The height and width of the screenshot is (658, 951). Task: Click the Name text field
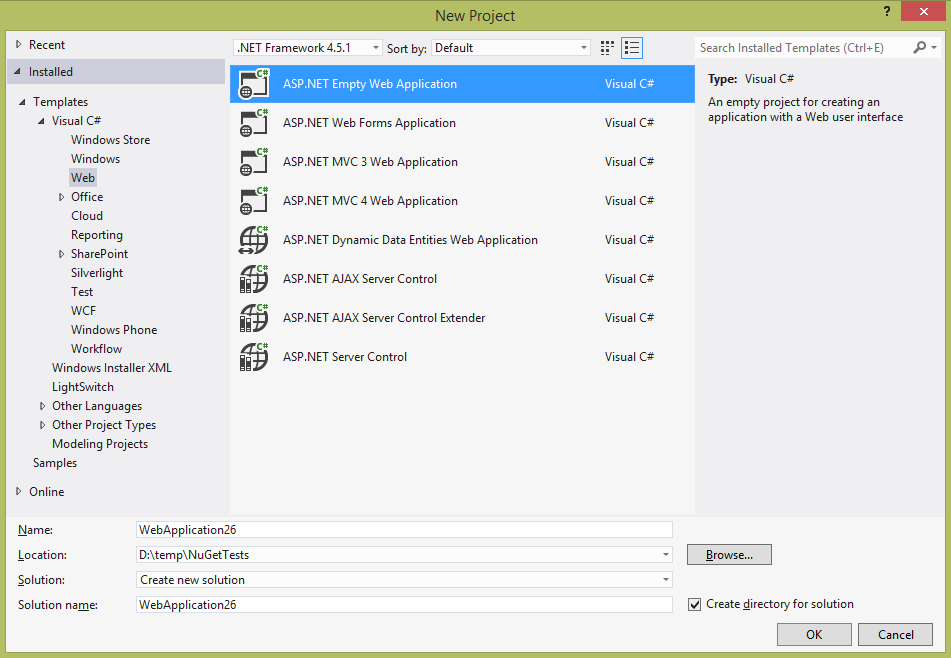coord(405,529)
